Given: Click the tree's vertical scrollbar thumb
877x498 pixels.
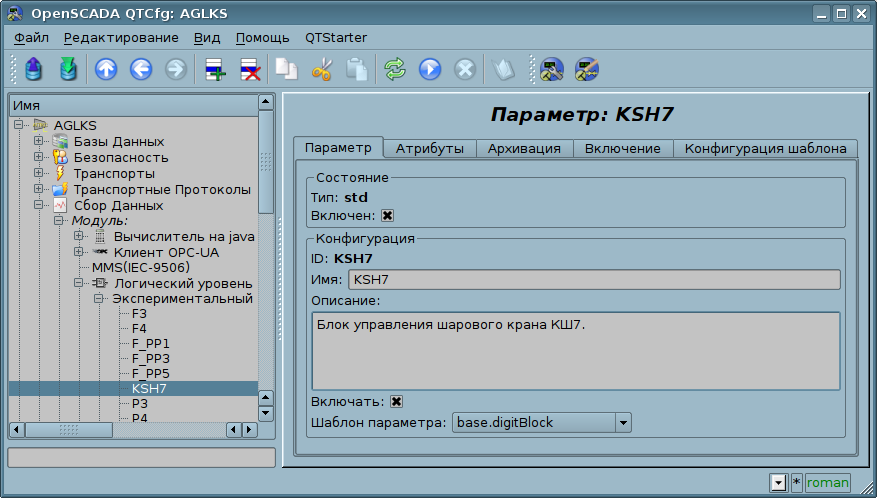Looking at the screenshot, I should coord(266,161).
